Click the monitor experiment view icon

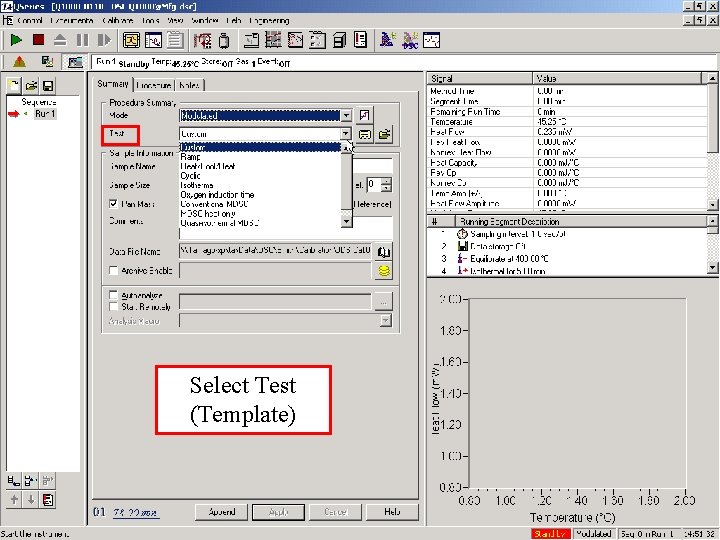75,62
